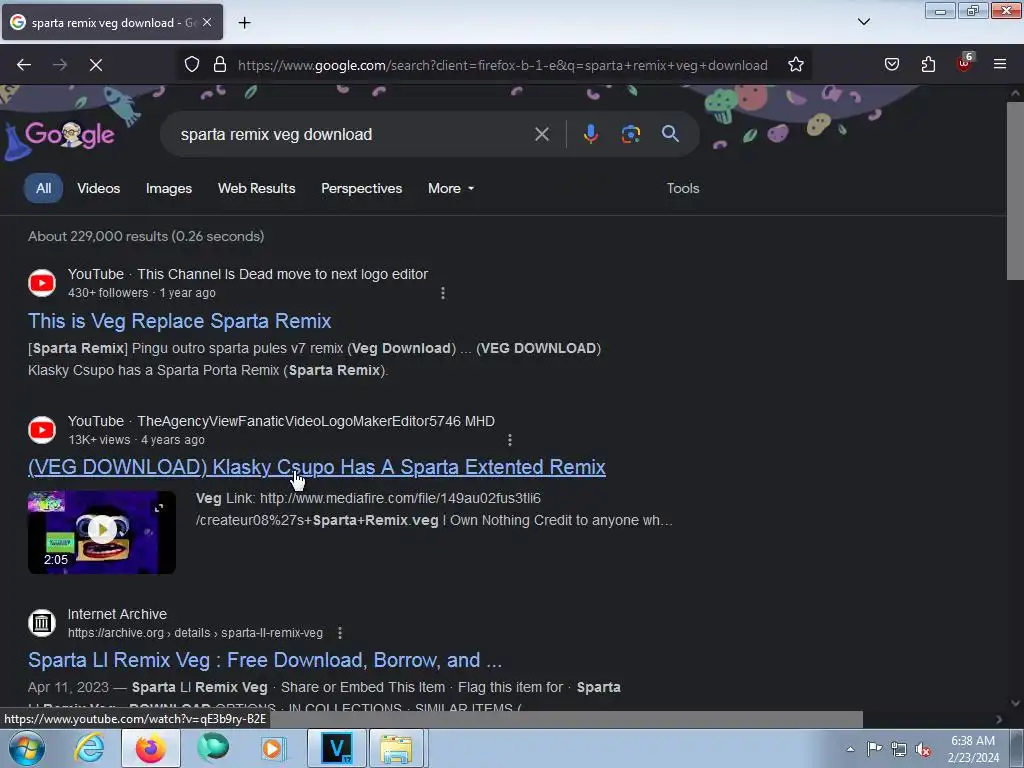Click the muted volume tray icon
The image size is (1024, 768).
pyautogui.click(x=923, y=749)
